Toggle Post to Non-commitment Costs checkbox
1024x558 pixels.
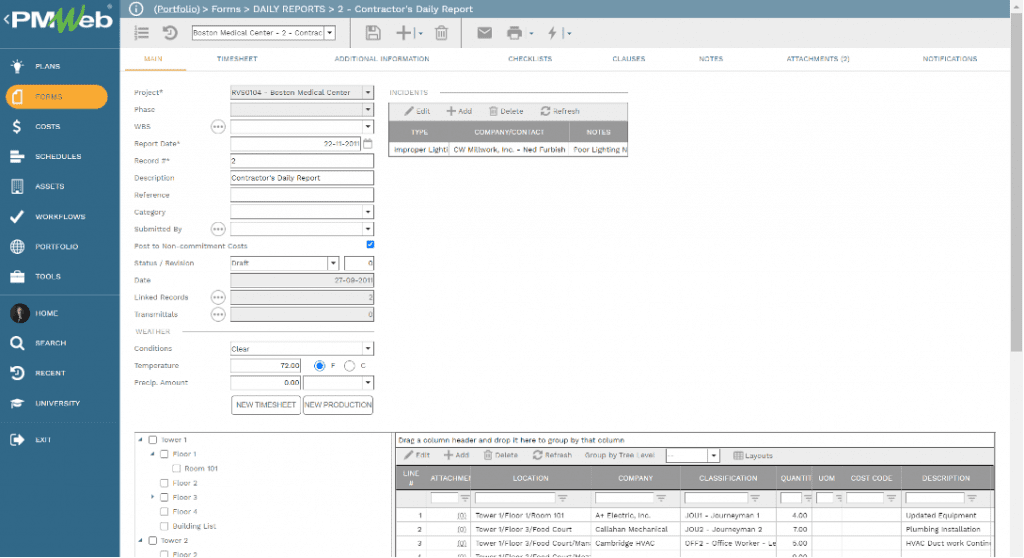[370, 244]
